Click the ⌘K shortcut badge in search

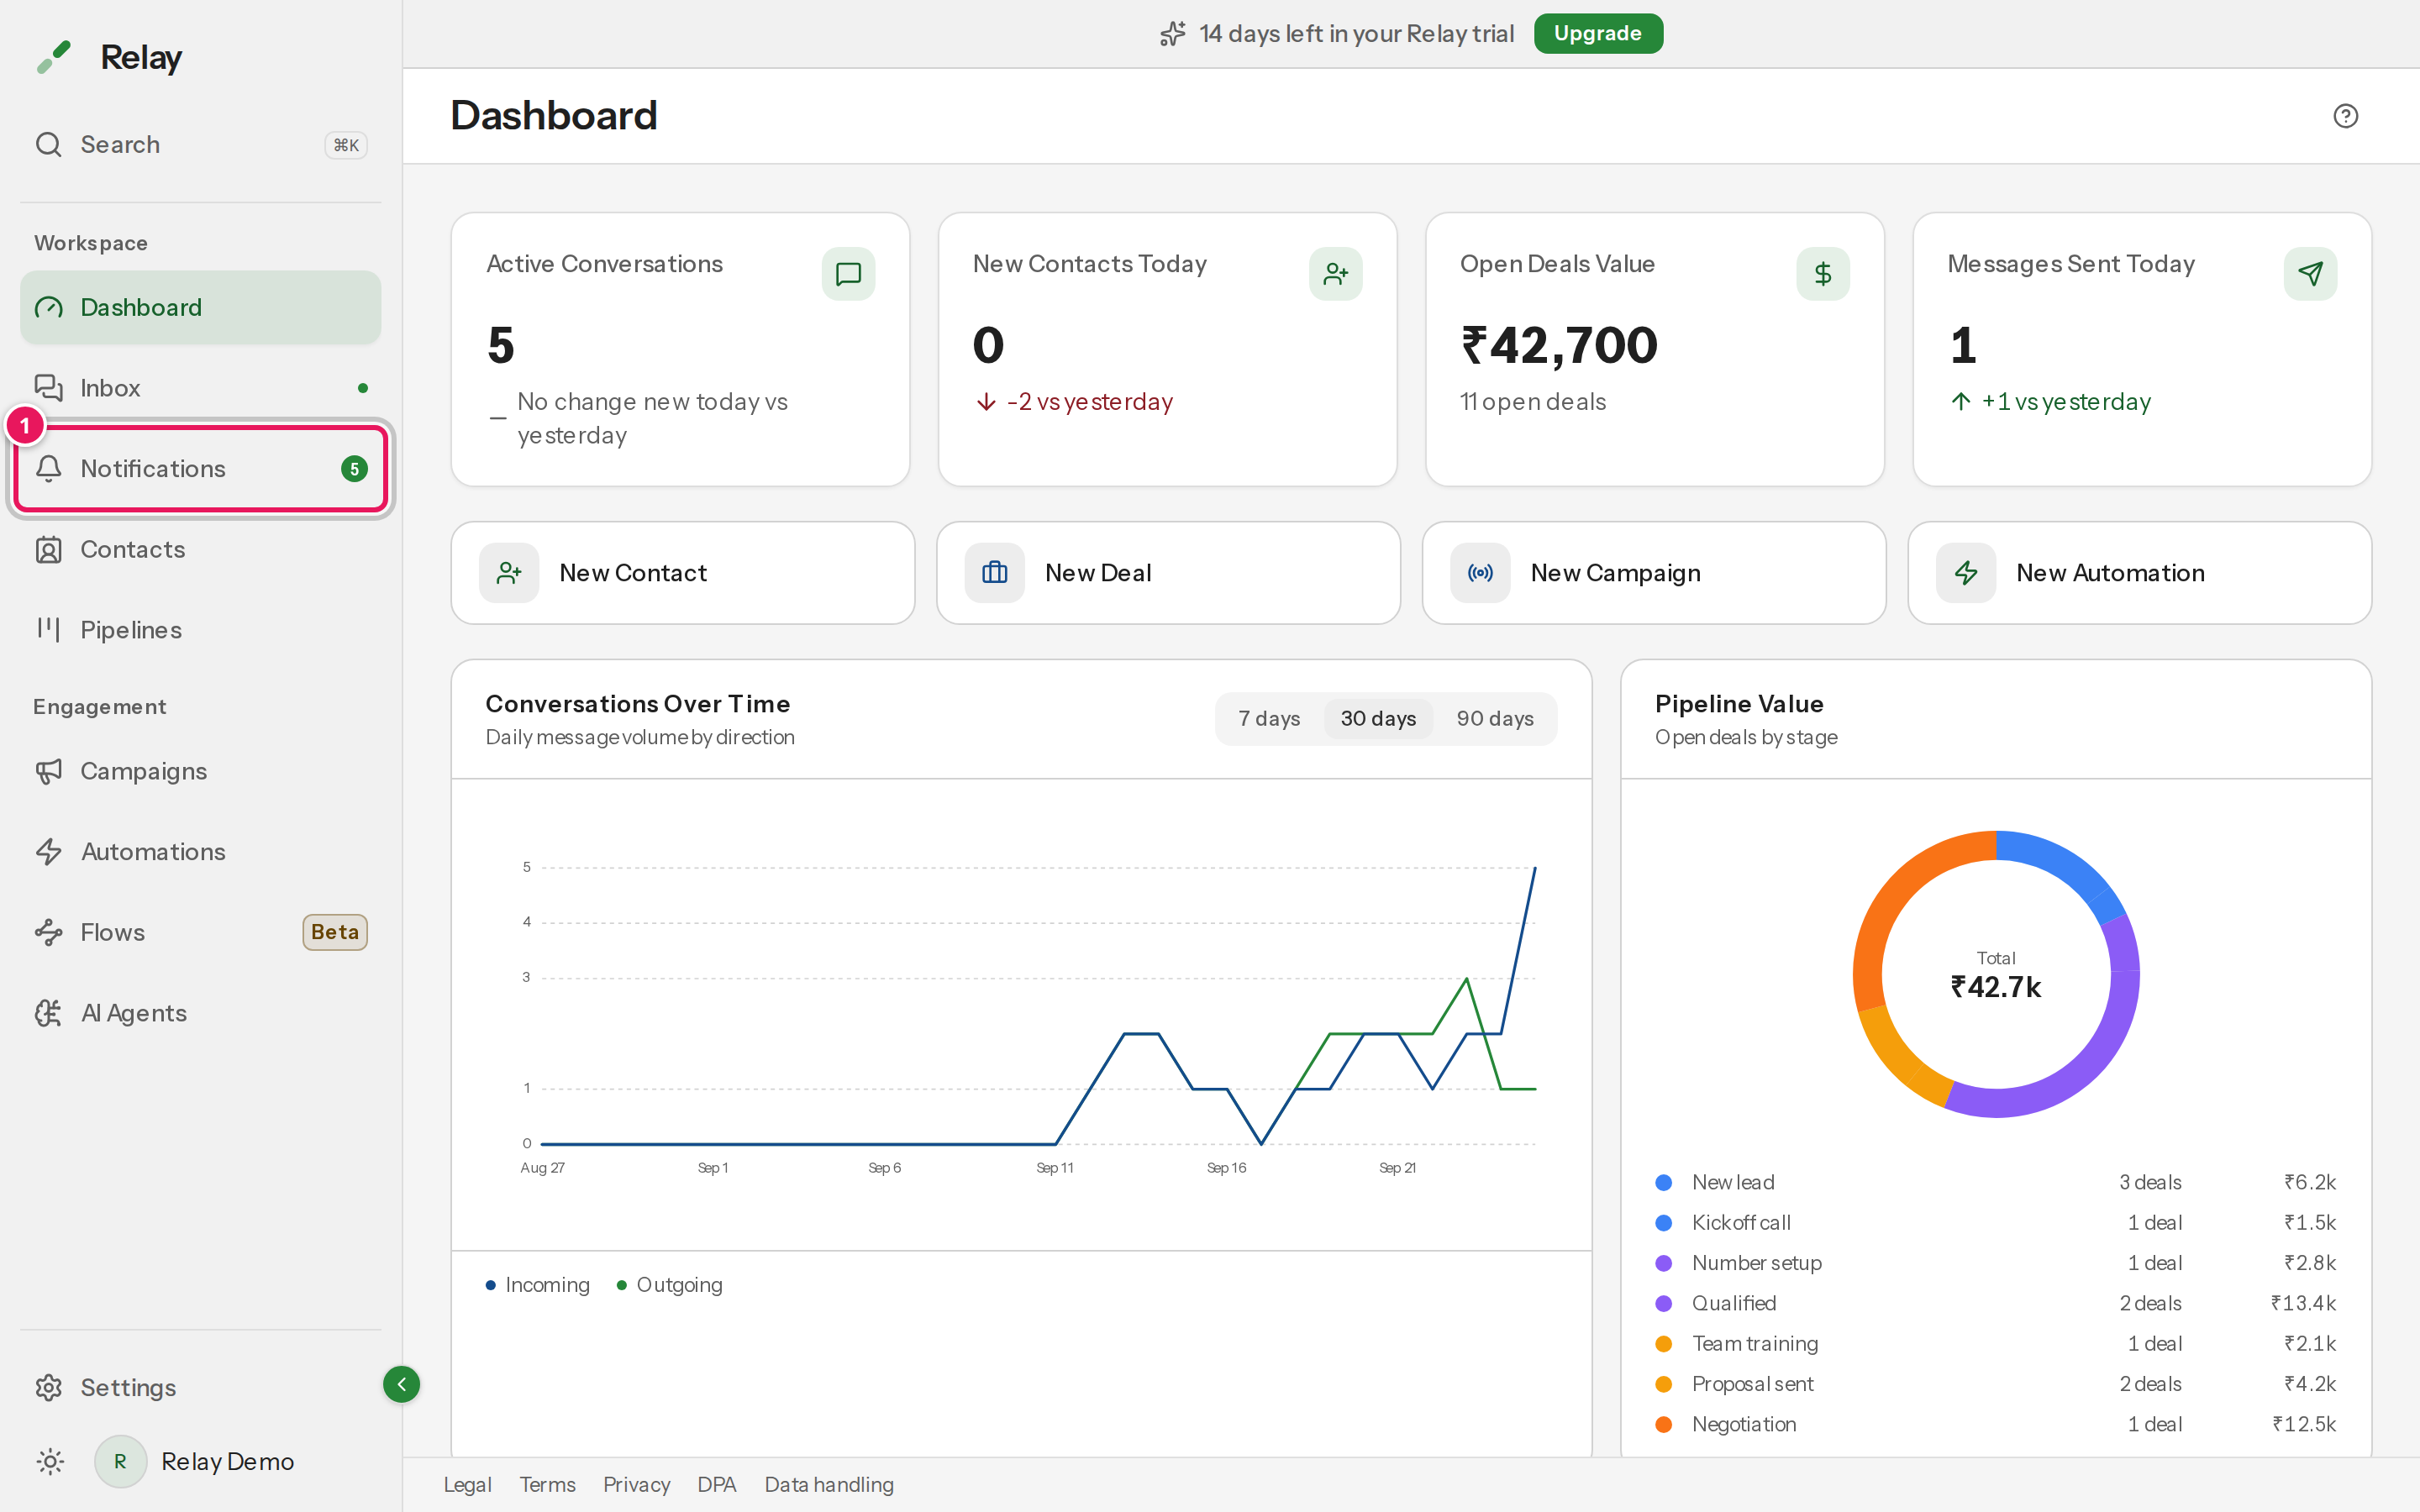(346, 146)
